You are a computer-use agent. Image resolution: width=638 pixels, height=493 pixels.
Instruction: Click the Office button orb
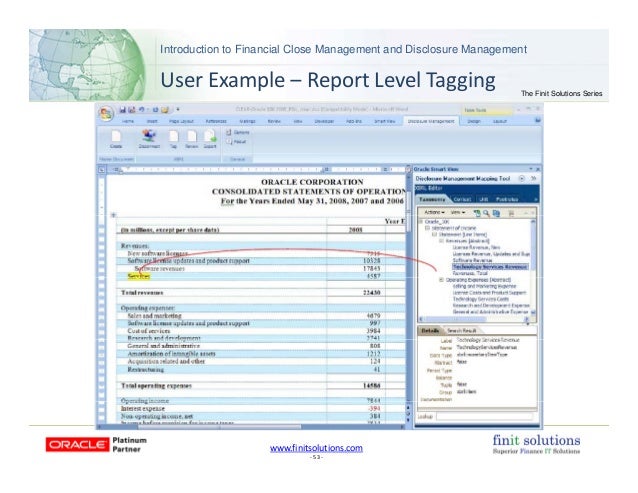pos(106,113)
